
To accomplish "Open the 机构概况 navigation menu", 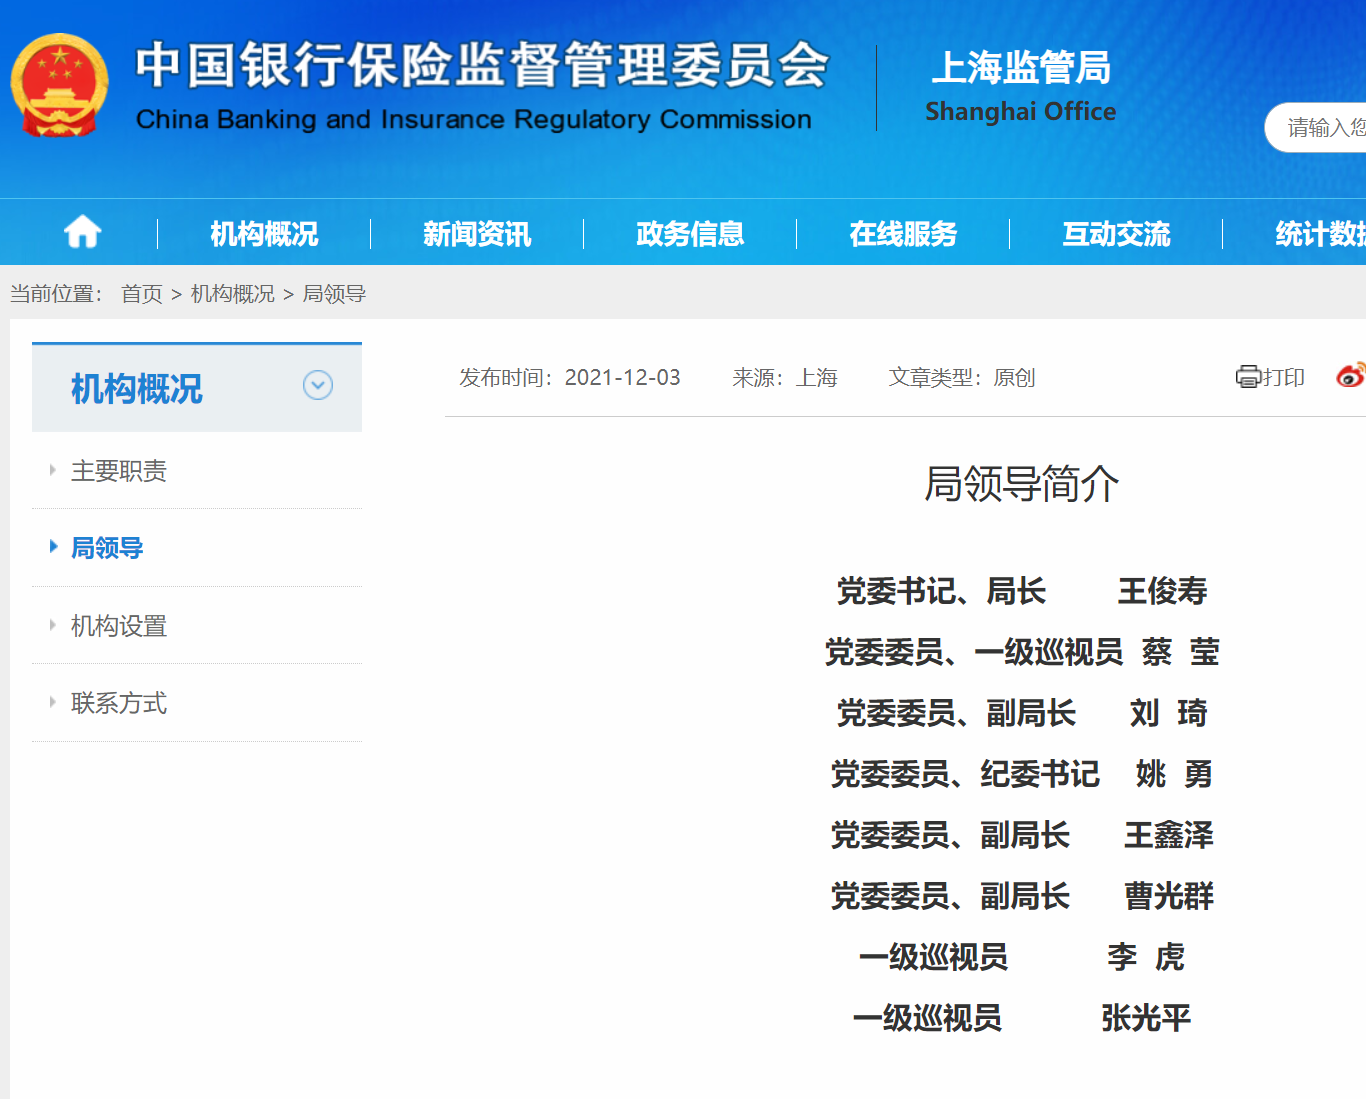I will point(264,234).
